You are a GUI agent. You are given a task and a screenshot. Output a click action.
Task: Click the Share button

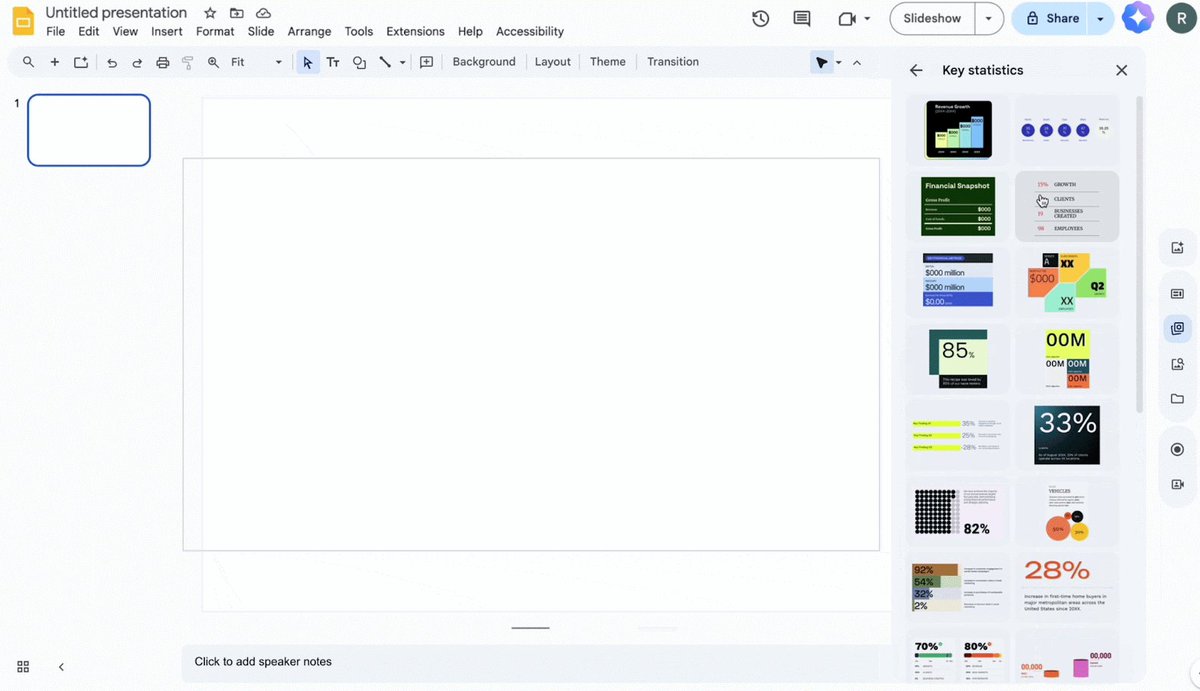[1056, 18]
